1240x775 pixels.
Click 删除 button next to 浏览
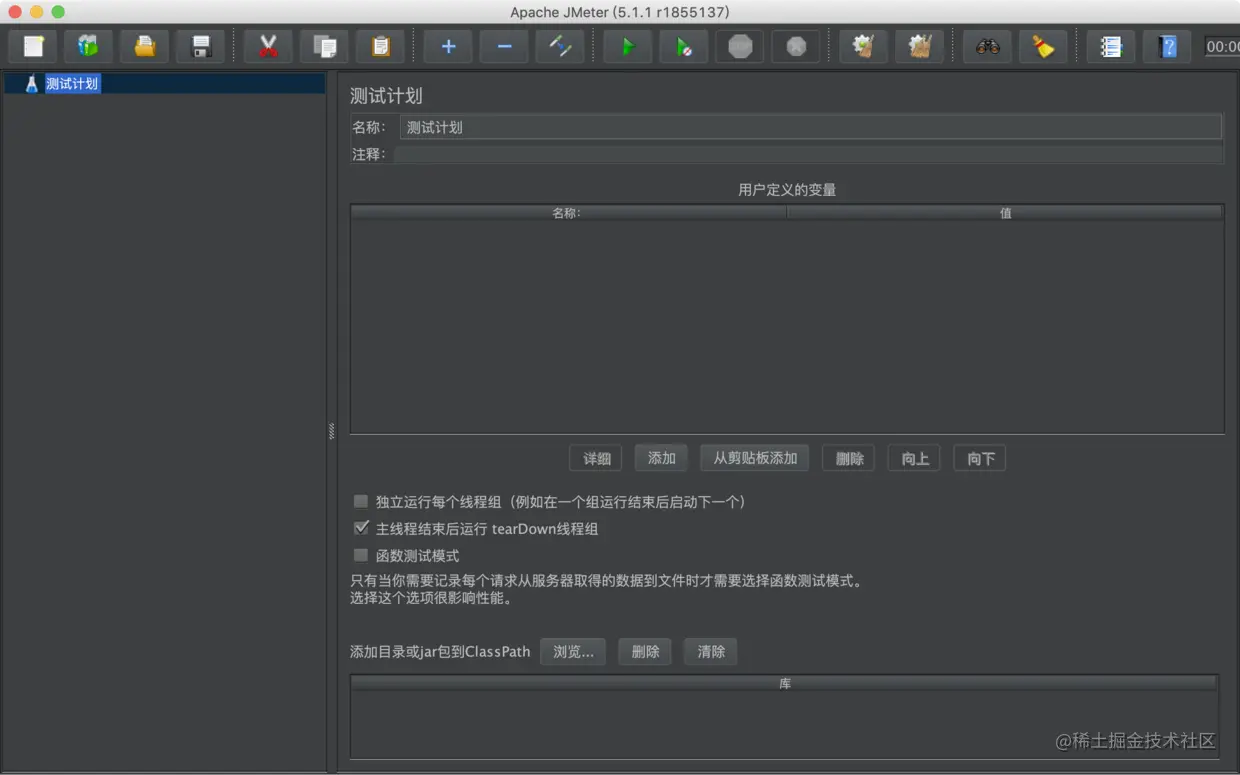[x=645, y=651]
